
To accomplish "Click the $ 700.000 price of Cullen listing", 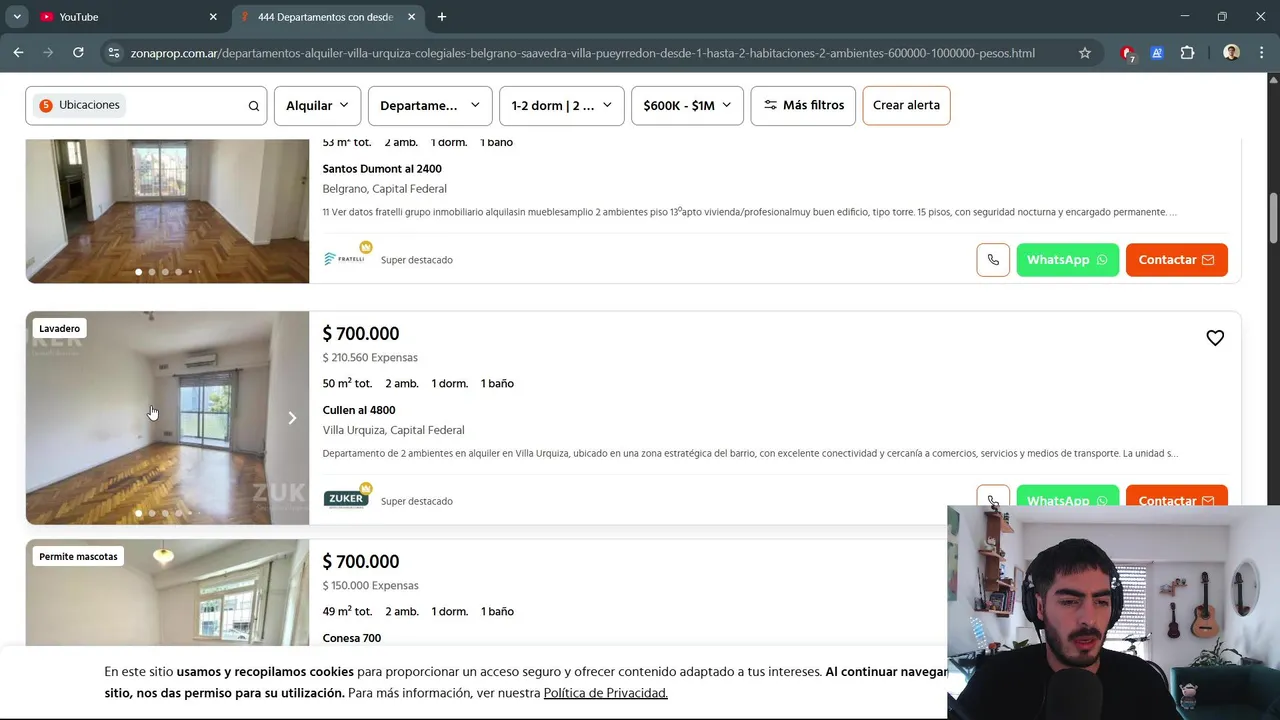I will click(361, 334).
